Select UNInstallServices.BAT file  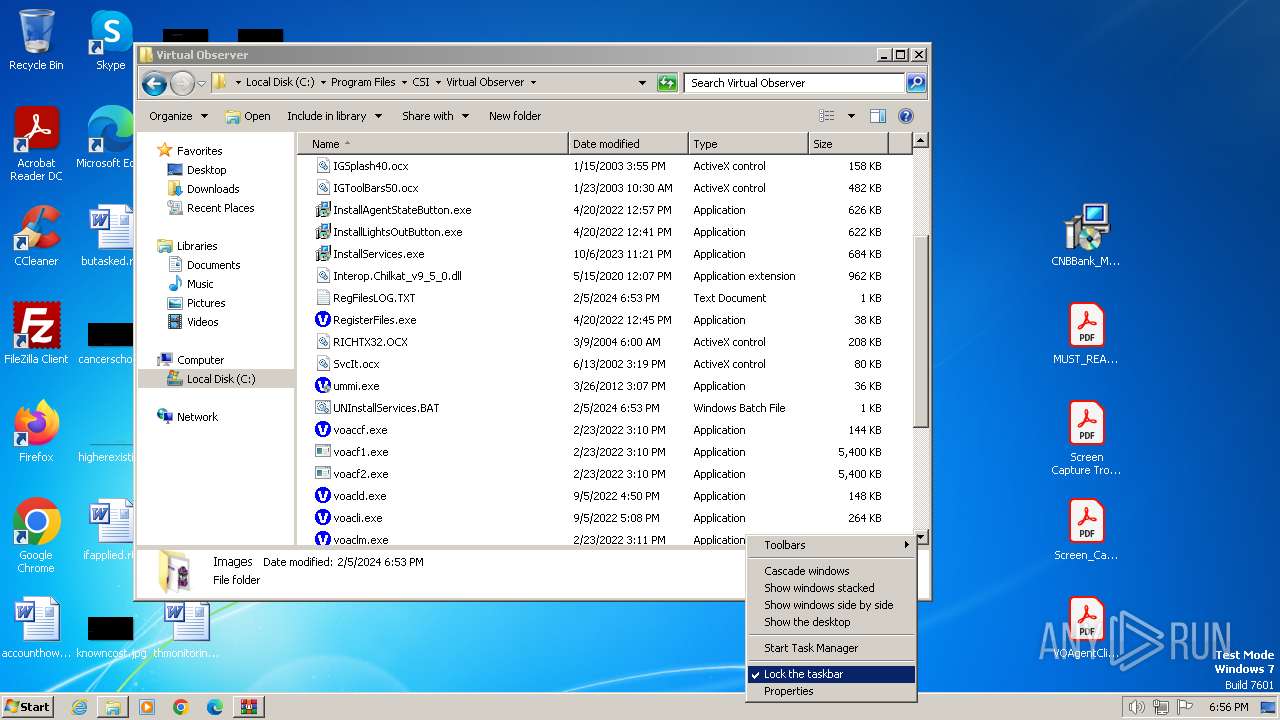click(386, 408)
